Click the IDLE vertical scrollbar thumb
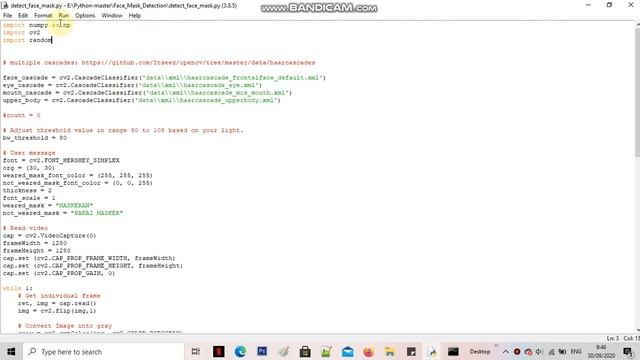Image resolution: width=640 pixels, height=360 pixels. click(637, 92)
